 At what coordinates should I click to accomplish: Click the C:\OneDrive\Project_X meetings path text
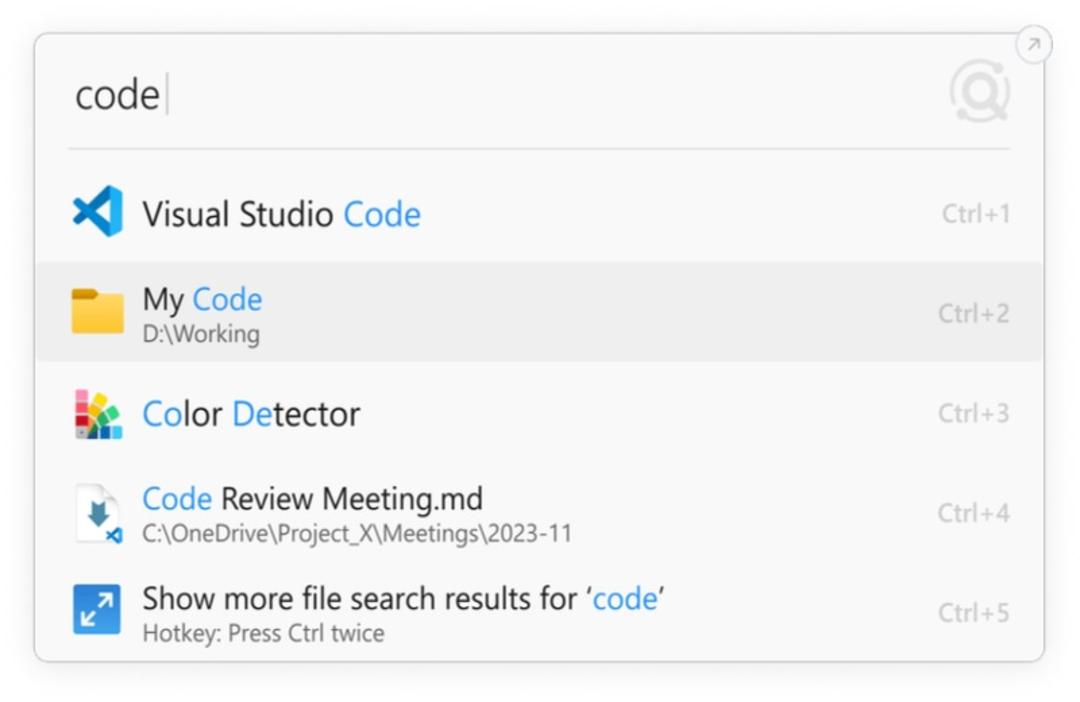pos(357,534)
